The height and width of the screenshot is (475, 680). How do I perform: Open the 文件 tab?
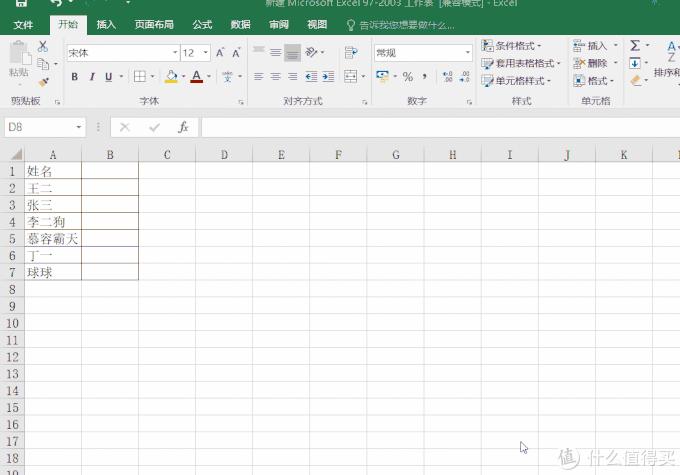pos(23,25)
